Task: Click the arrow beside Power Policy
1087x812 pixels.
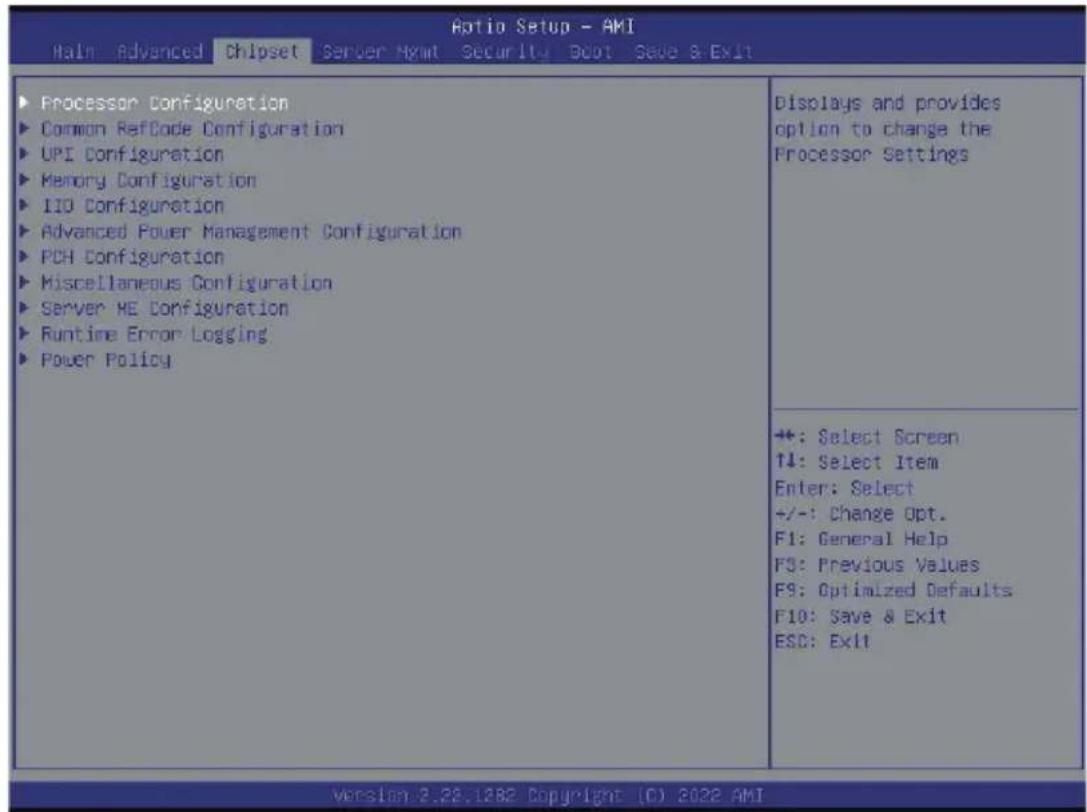Action: point(24,359)
